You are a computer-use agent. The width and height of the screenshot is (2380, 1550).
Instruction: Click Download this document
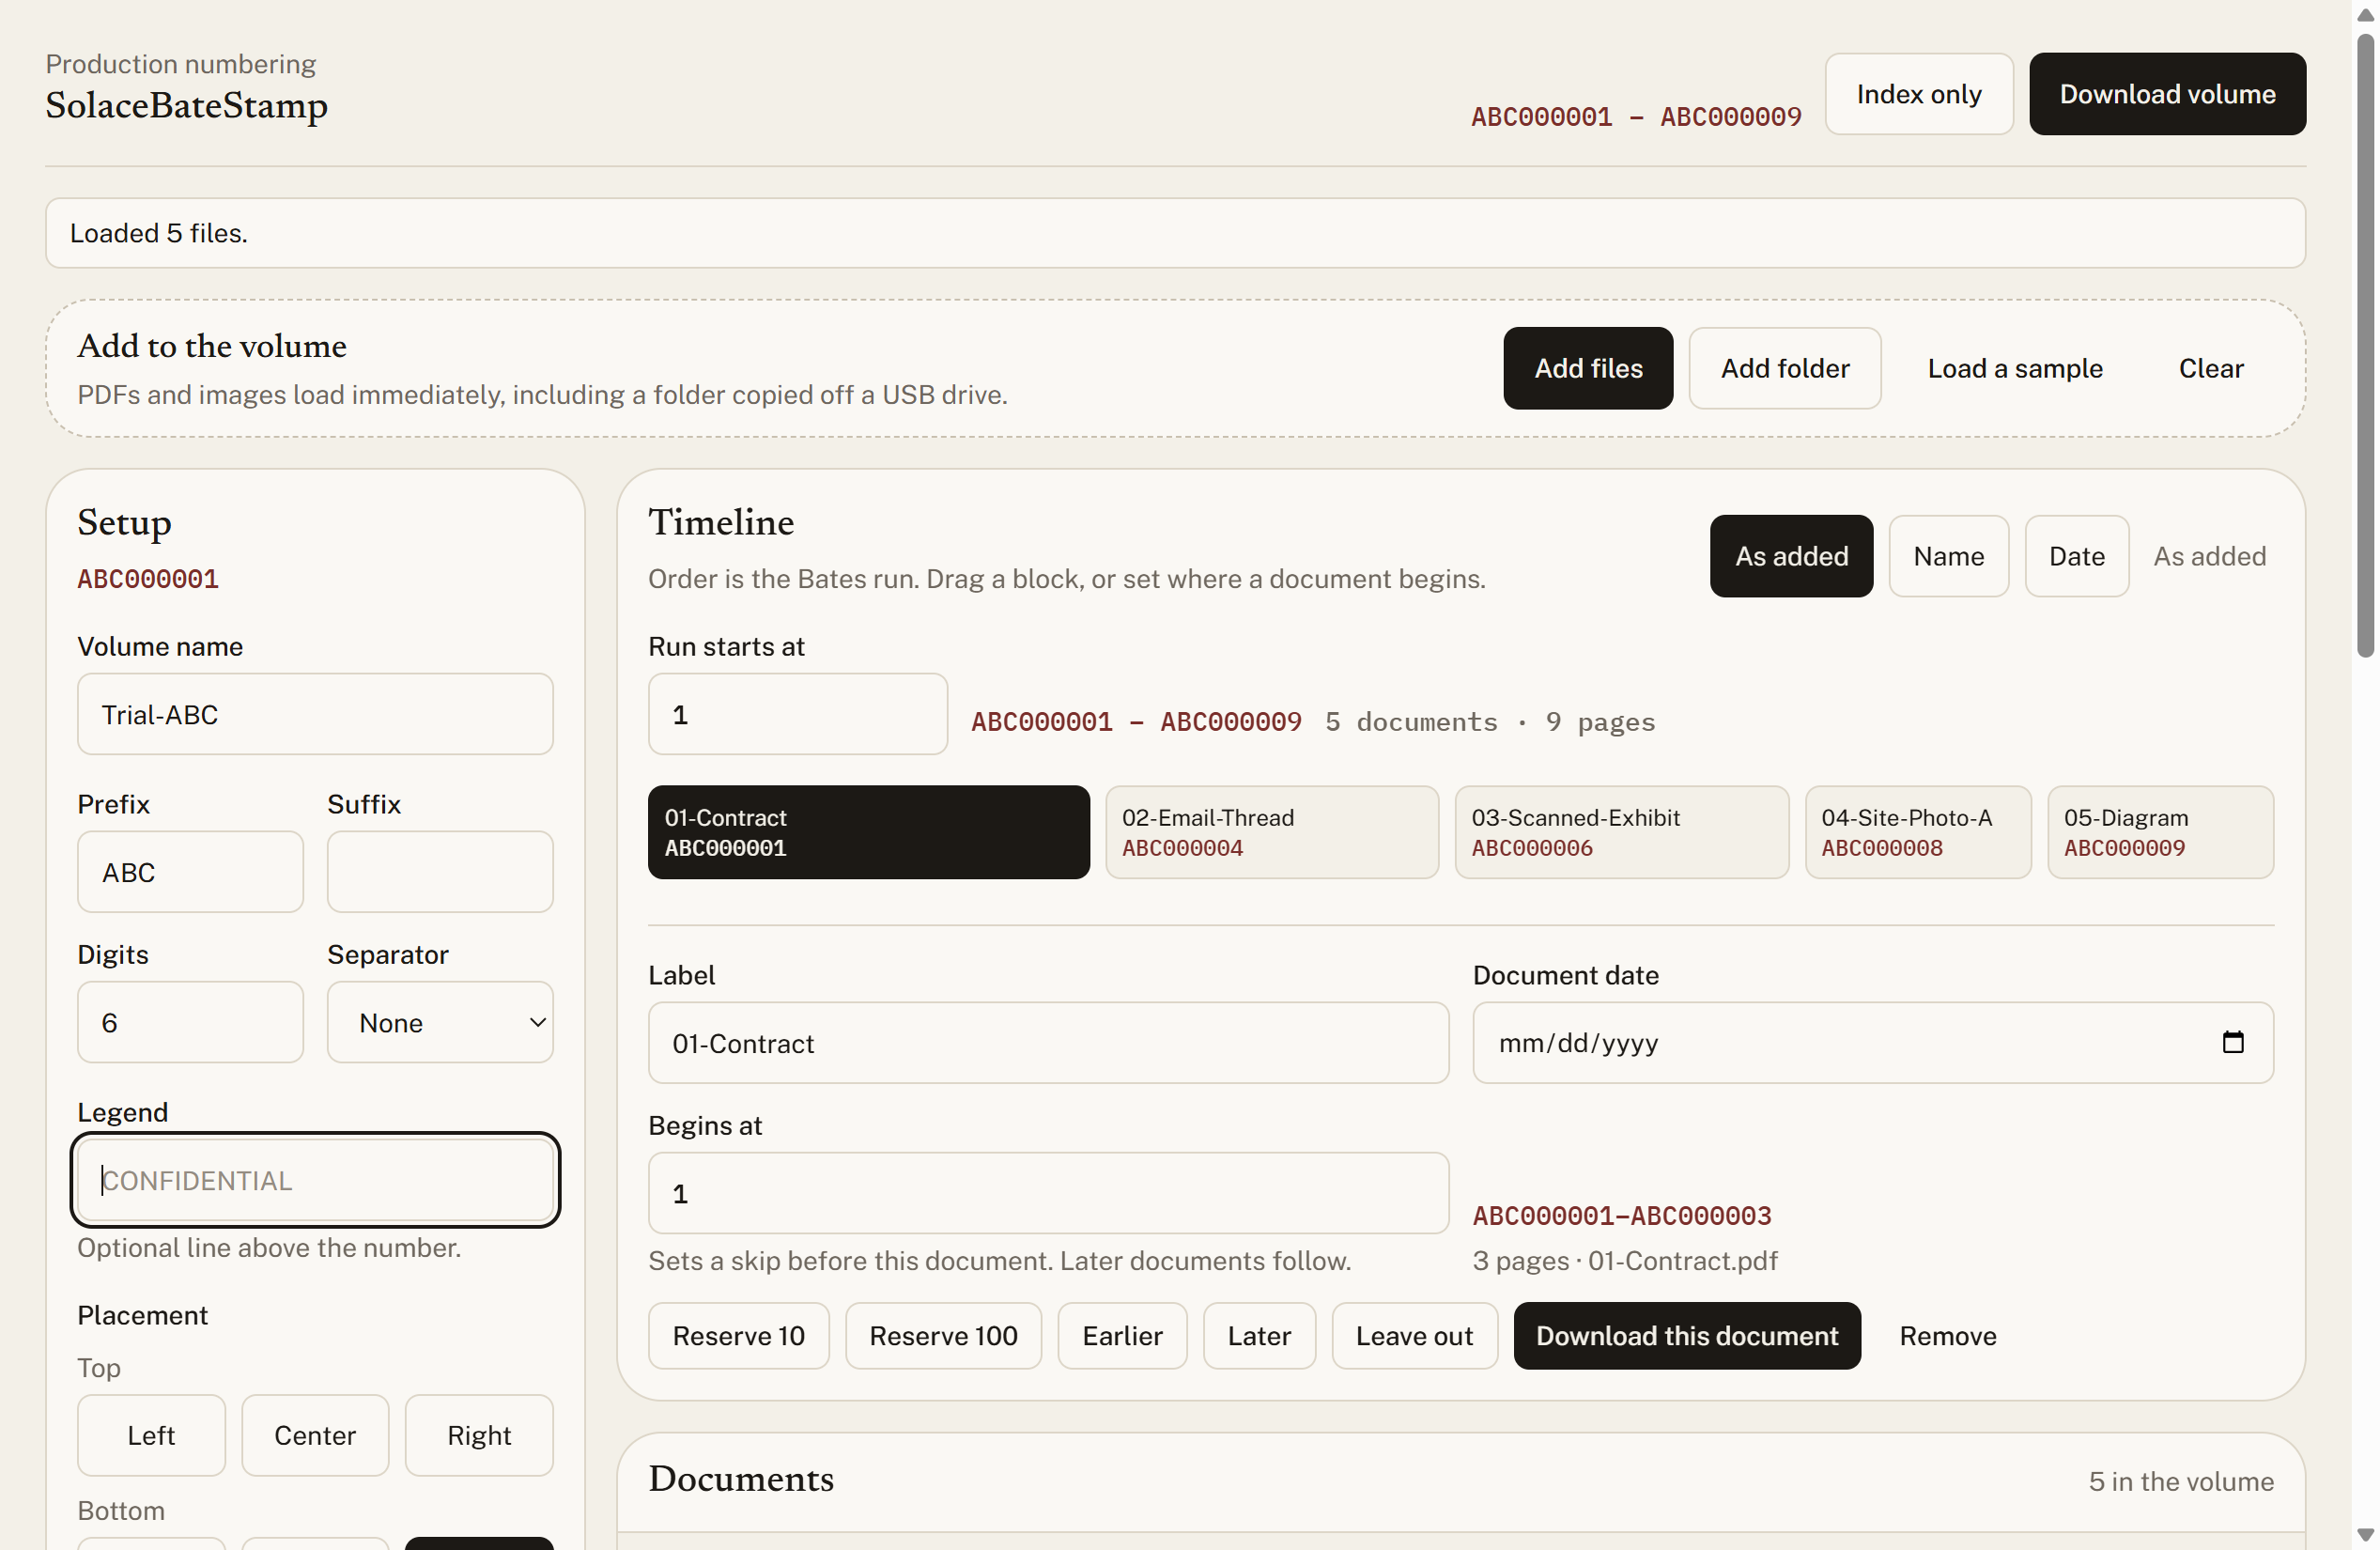coord(1687,1335)
